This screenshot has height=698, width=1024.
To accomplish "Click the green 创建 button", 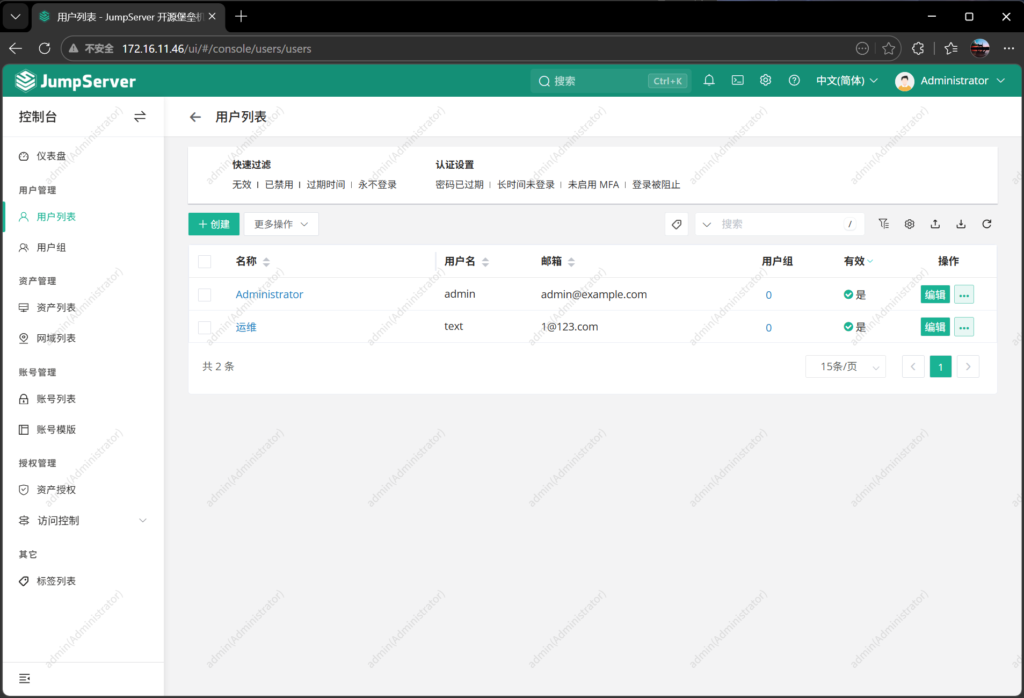I will click(214, 225).
